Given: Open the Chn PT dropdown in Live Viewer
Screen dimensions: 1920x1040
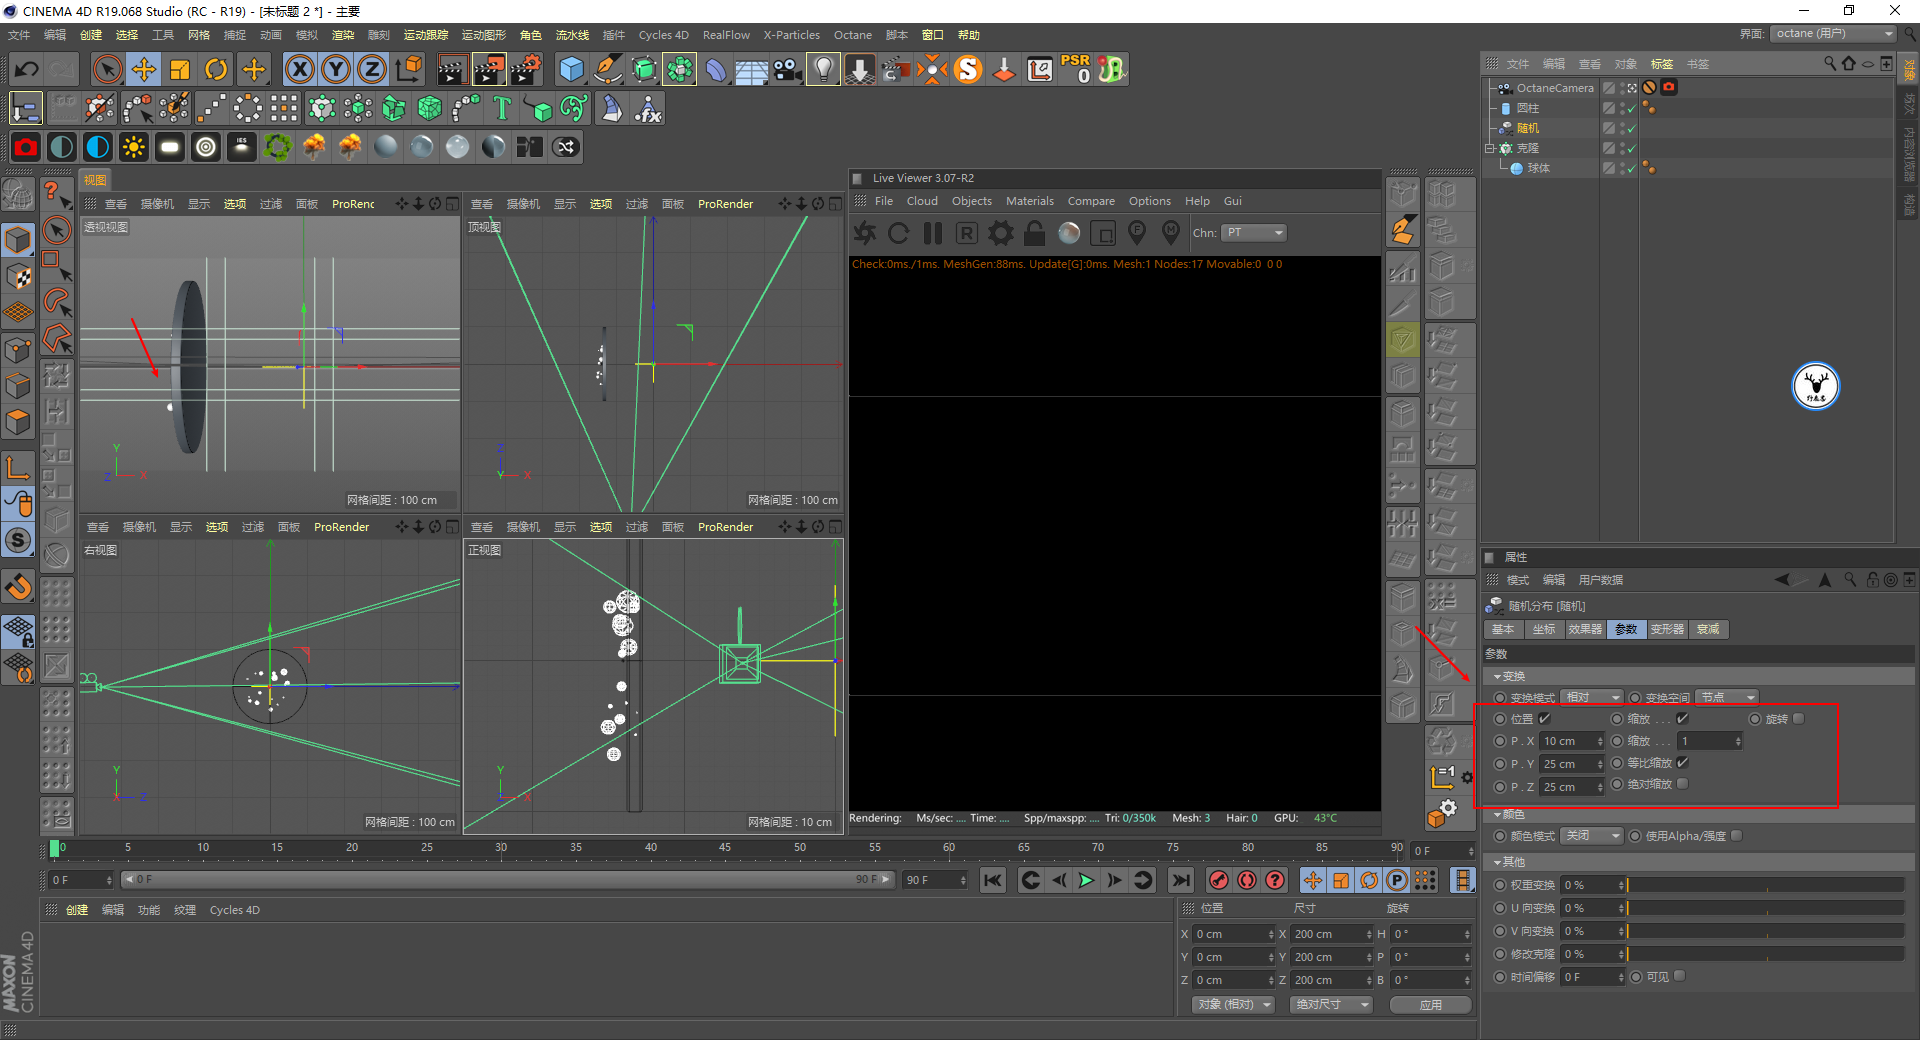Looking at the screenshot, I should click(1254, 233).
